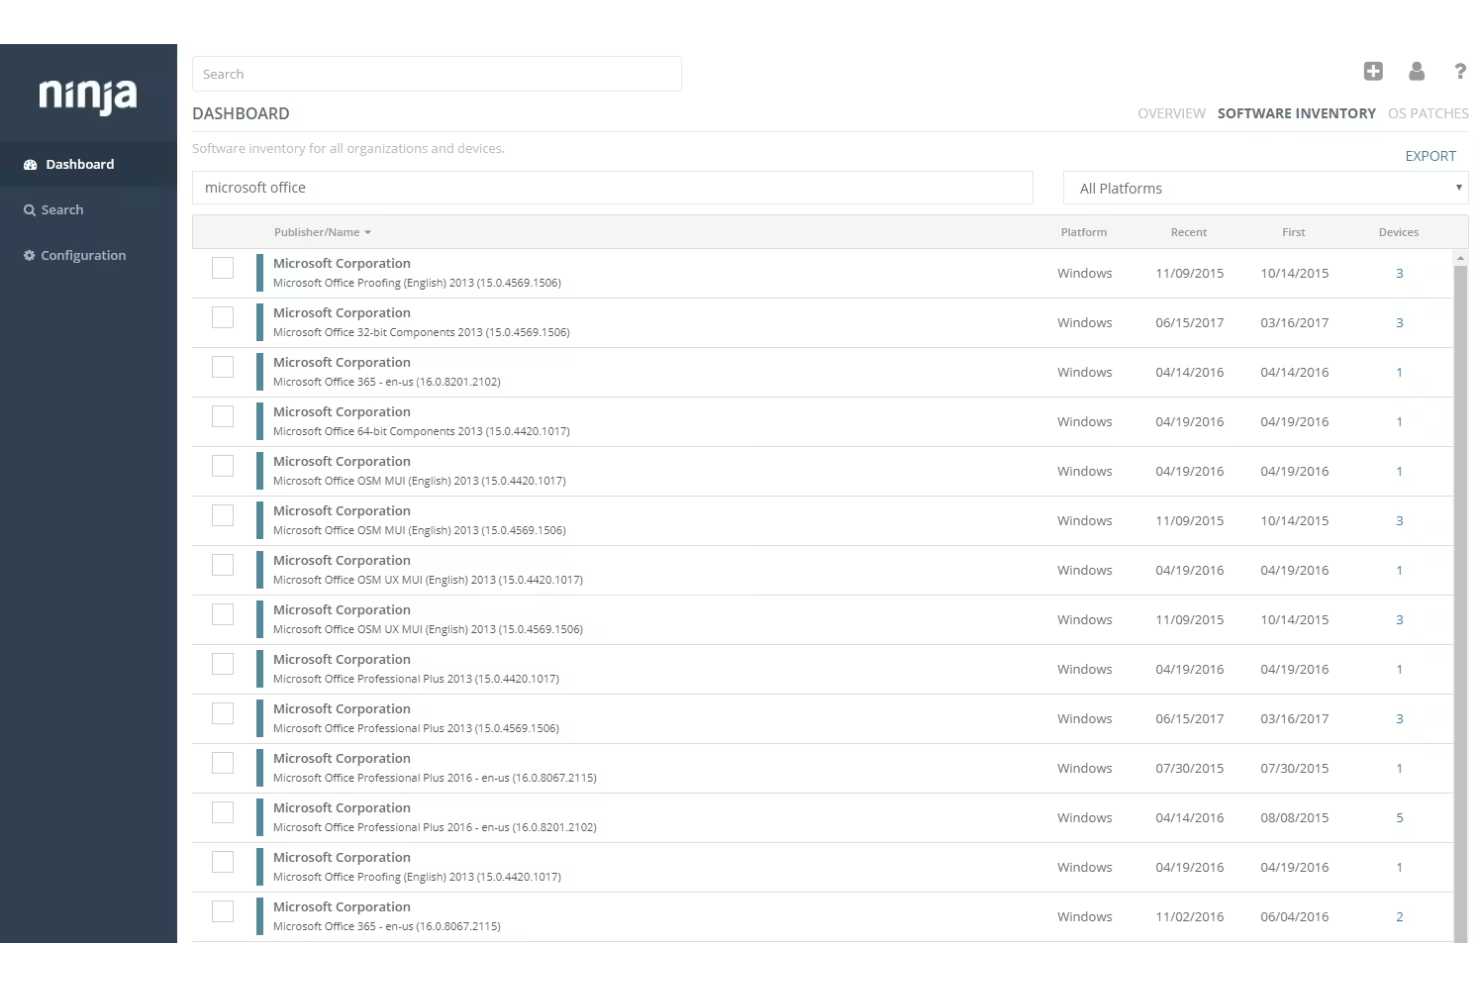Switch to the OVERVIEW tab
The image size is (1480, 987).
coord(1171,114)
